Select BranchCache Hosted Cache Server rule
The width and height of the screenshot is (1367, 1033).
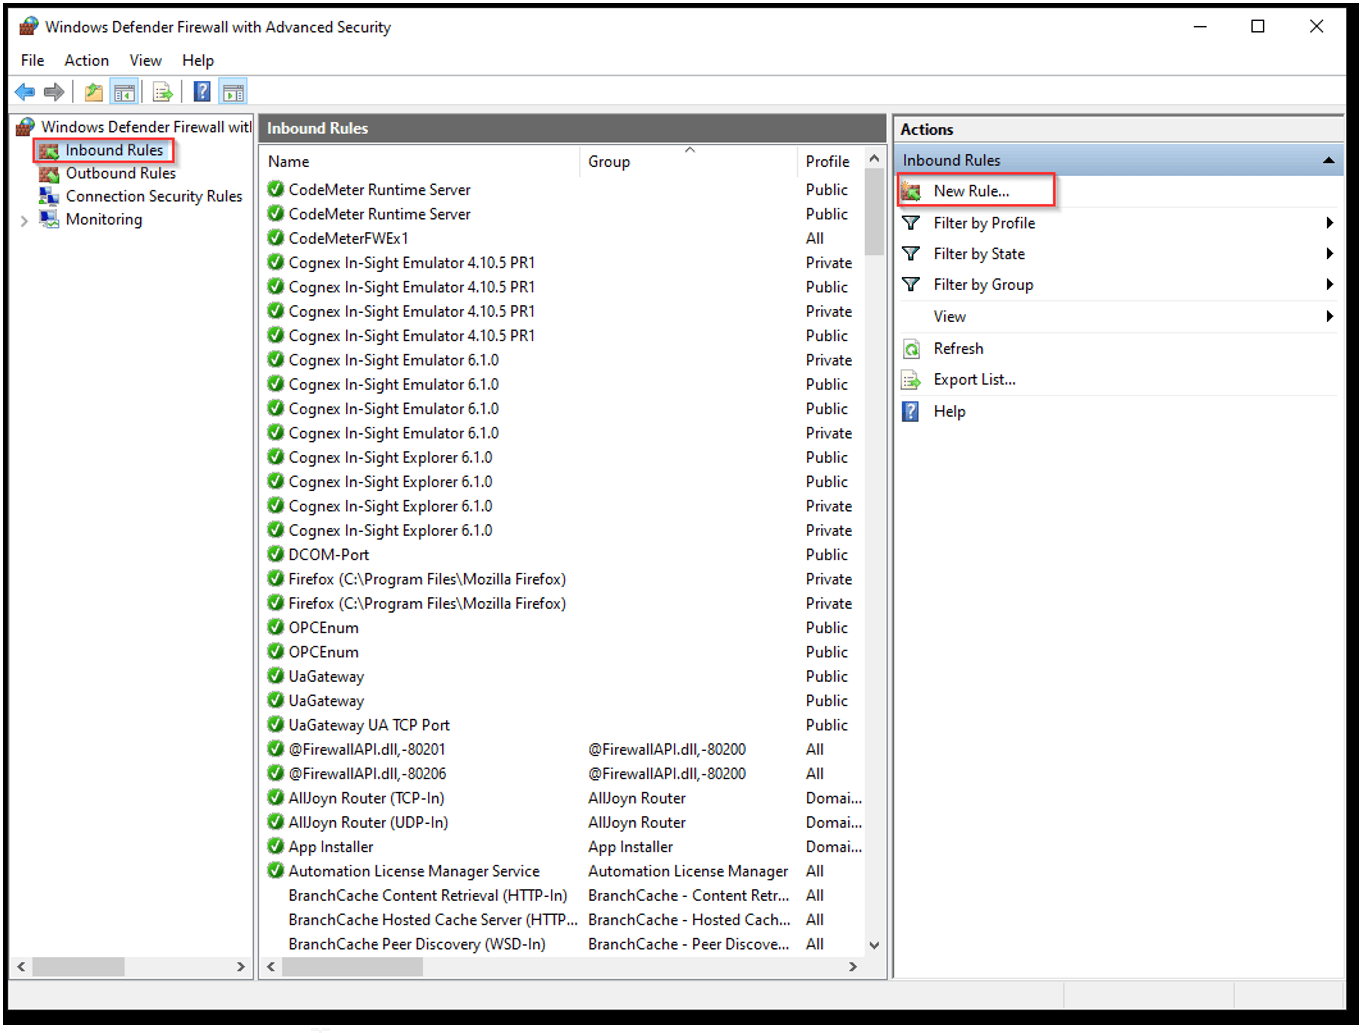[433, 920]
